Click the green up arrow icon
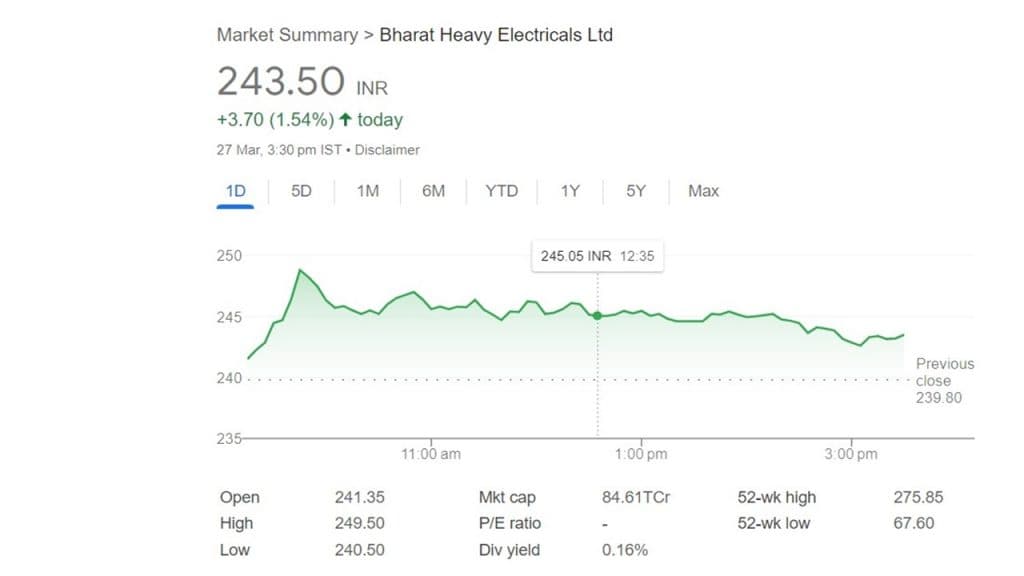Image resolution: width=1024 pixels, height=576 pixels. [345, 120]
